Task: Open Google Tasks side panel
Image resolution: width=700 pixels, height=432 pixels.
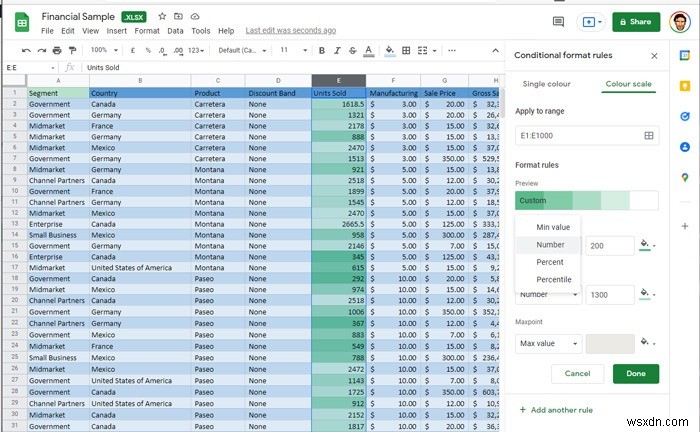Action: 685,116
